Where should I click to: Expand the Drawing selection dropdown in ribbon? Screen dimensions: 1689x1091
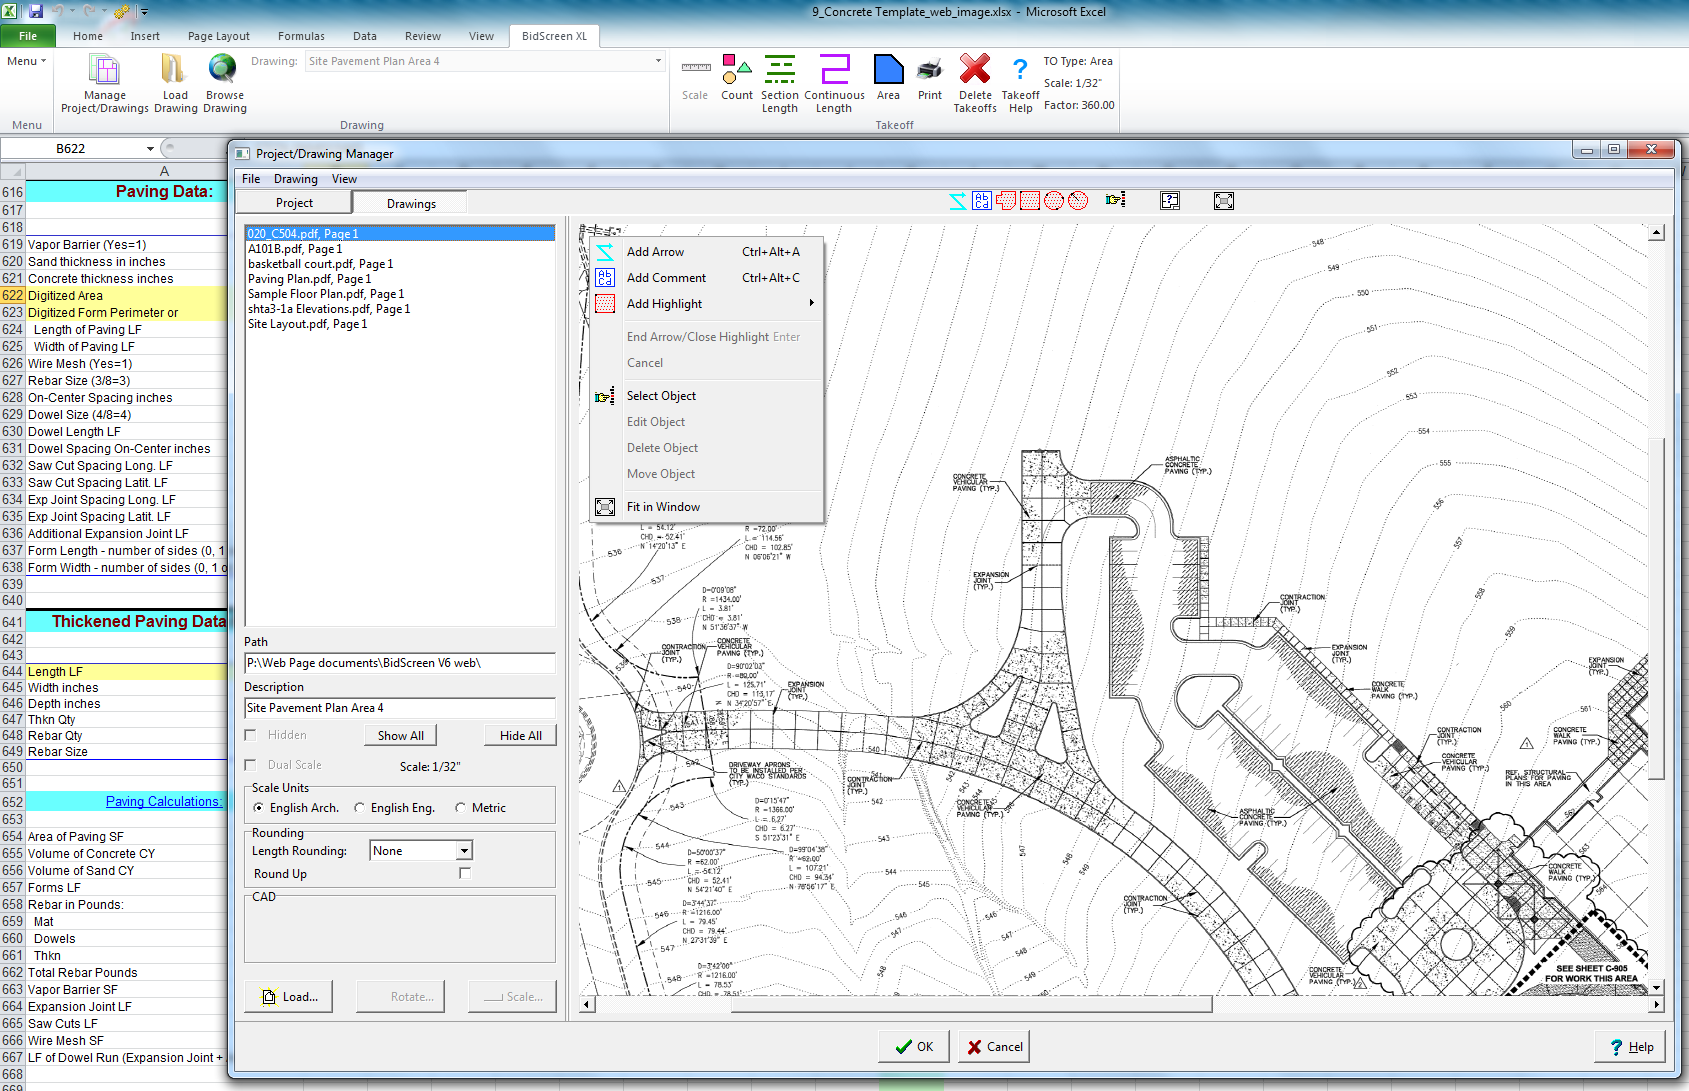click(658, 61)
